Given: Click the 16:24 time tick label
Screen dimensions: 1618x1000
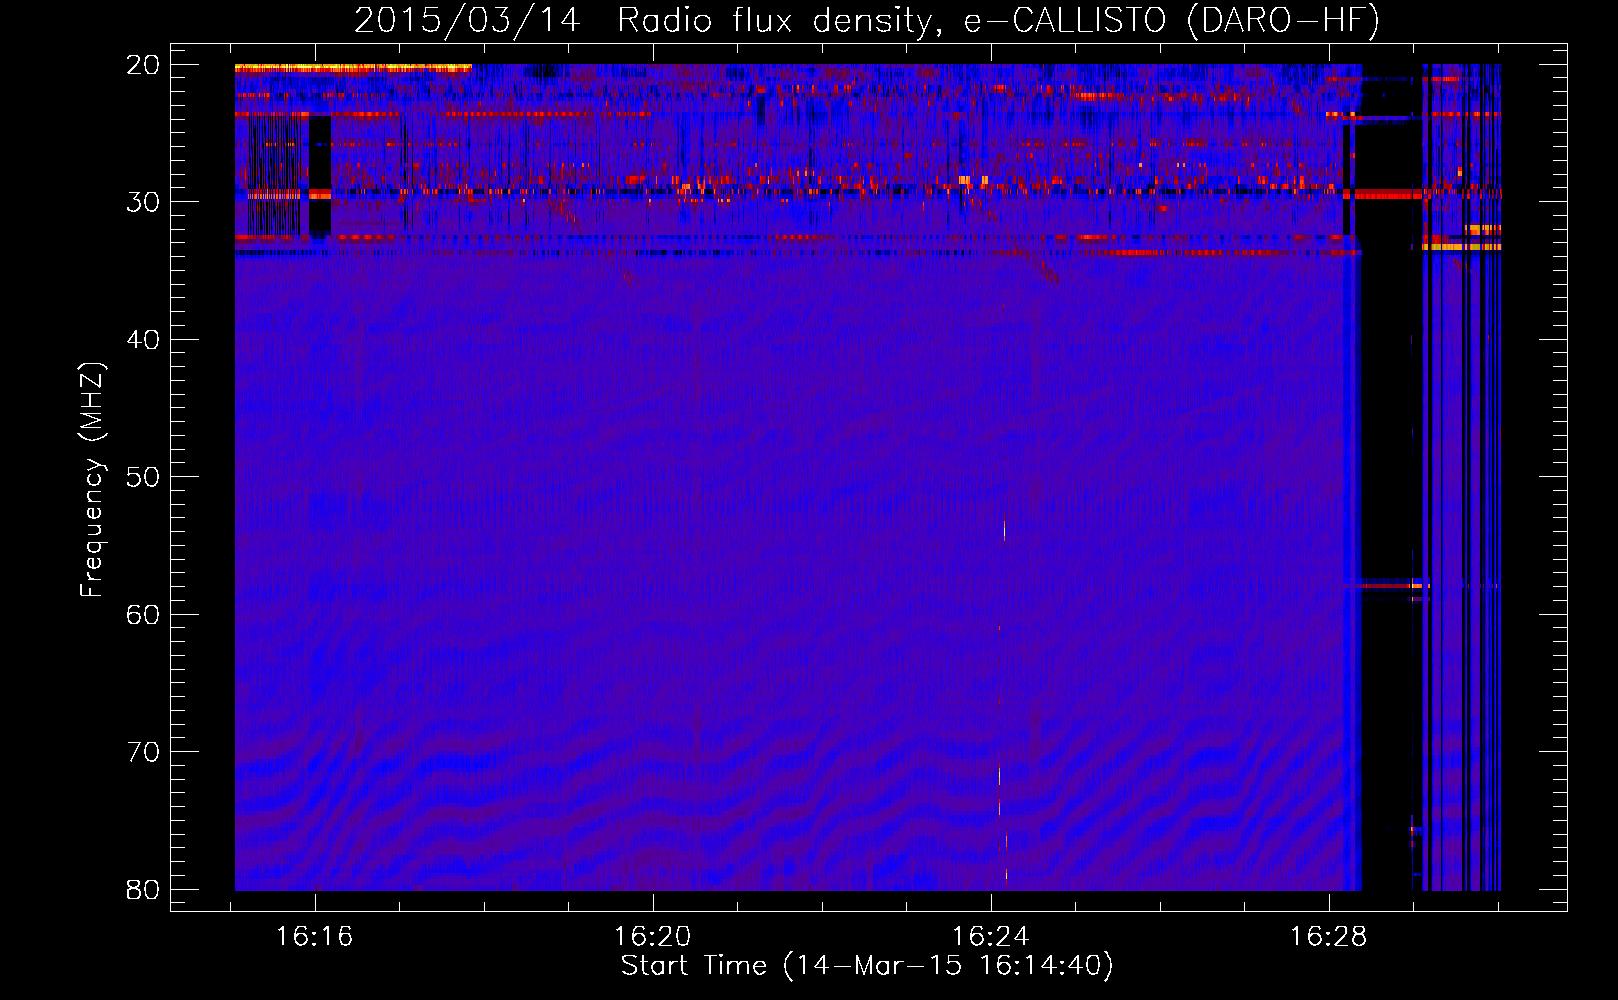Looking at the screenshot, I should click(990, 937).
